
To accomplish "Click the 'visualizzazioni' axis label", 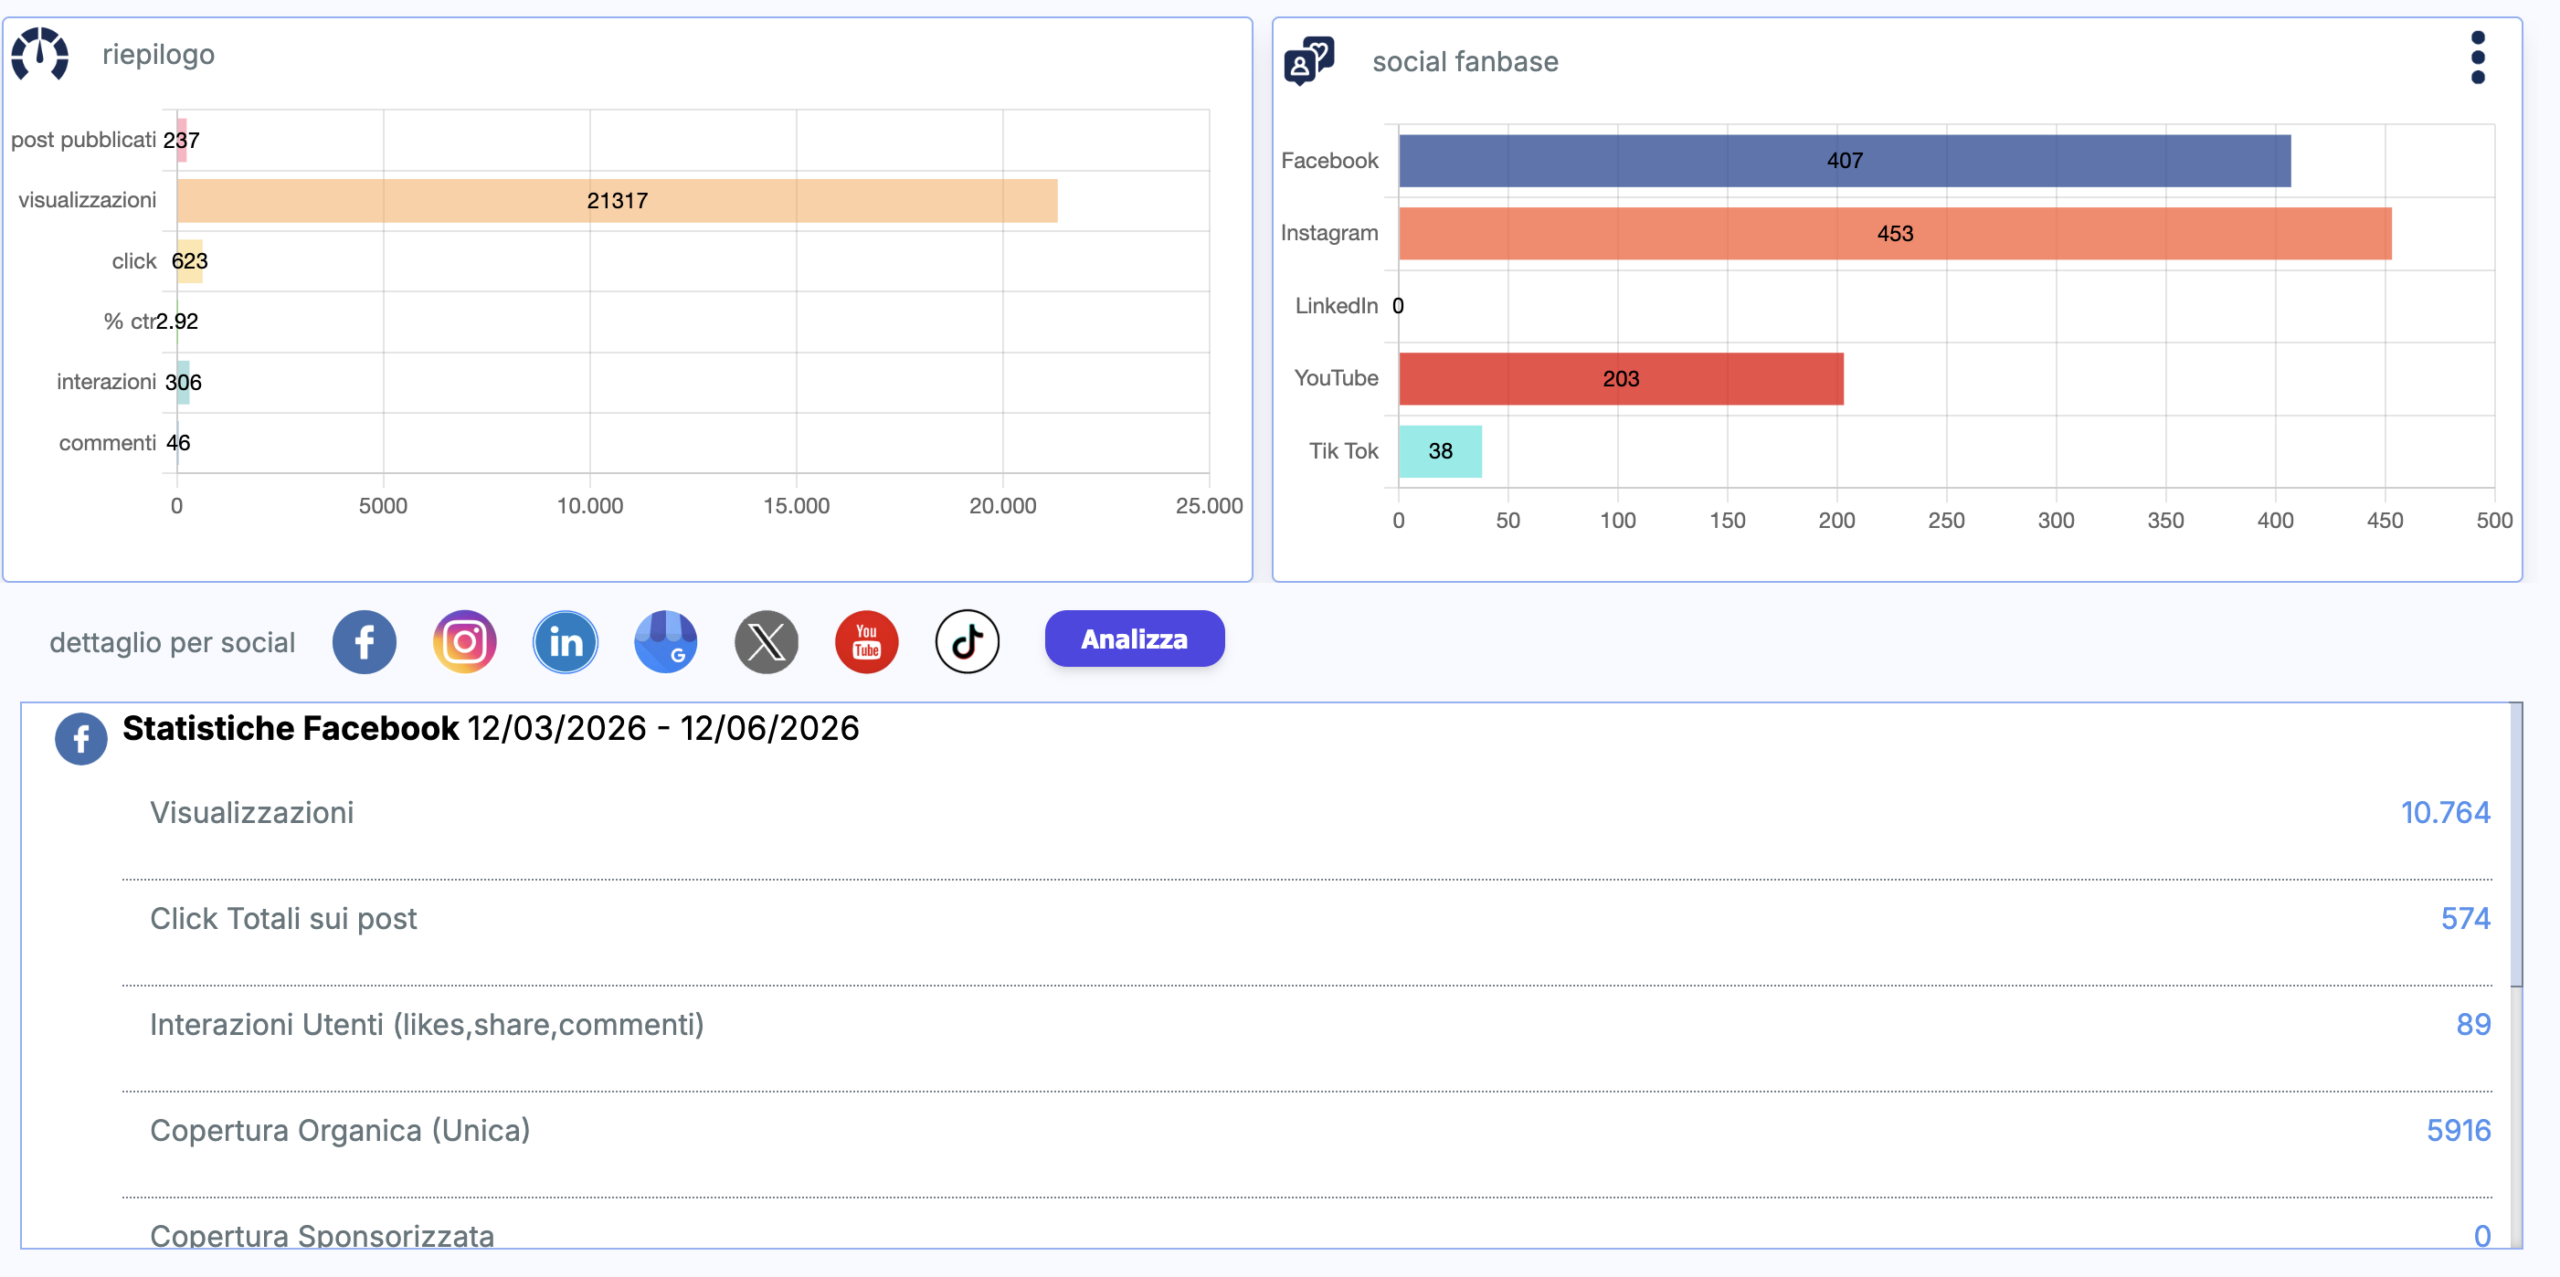I will (87, 200).
